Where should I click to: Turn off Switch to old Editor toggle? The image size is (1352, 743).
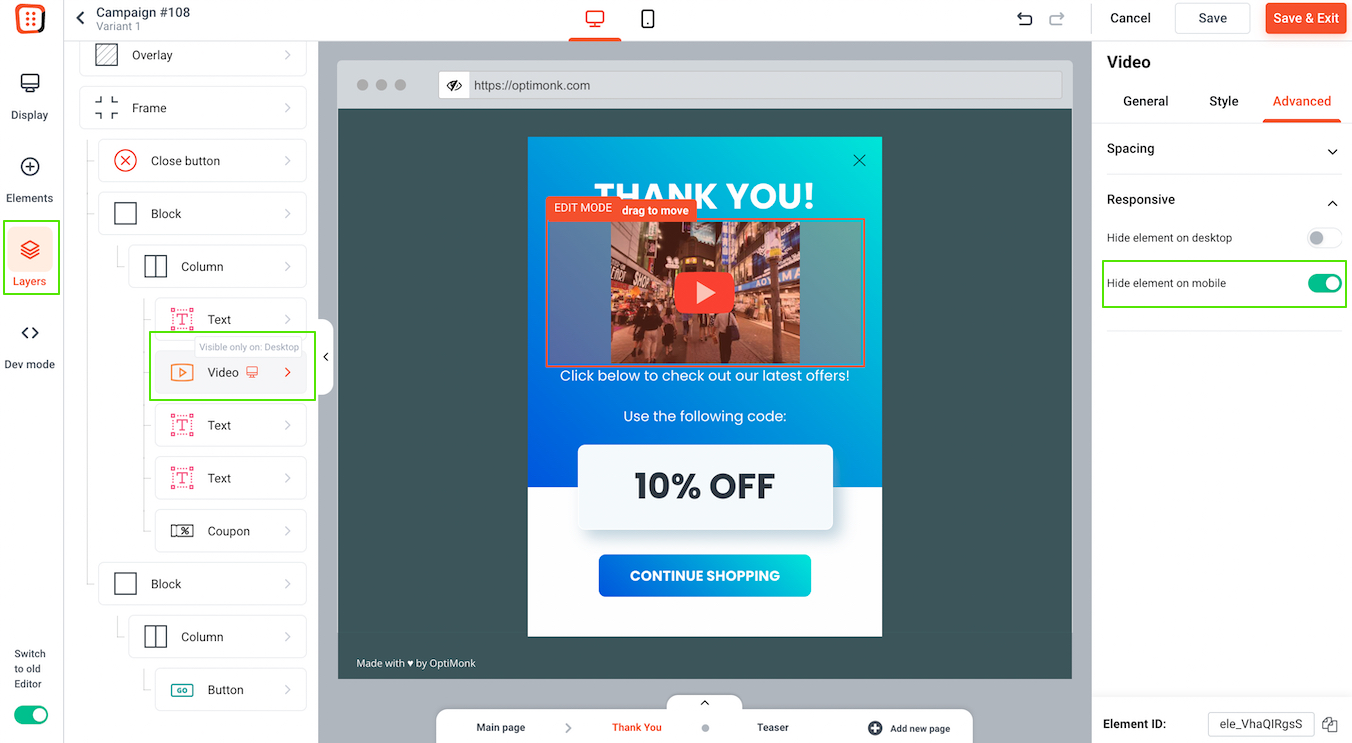pyautogui.click(x=30, y=714)
